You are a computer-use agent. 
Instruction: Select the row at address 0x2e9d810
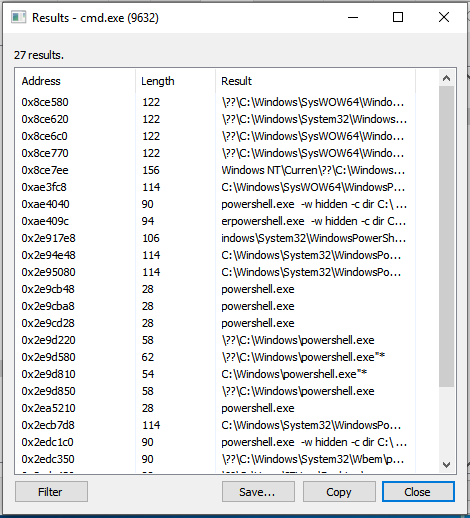(215, 374)
